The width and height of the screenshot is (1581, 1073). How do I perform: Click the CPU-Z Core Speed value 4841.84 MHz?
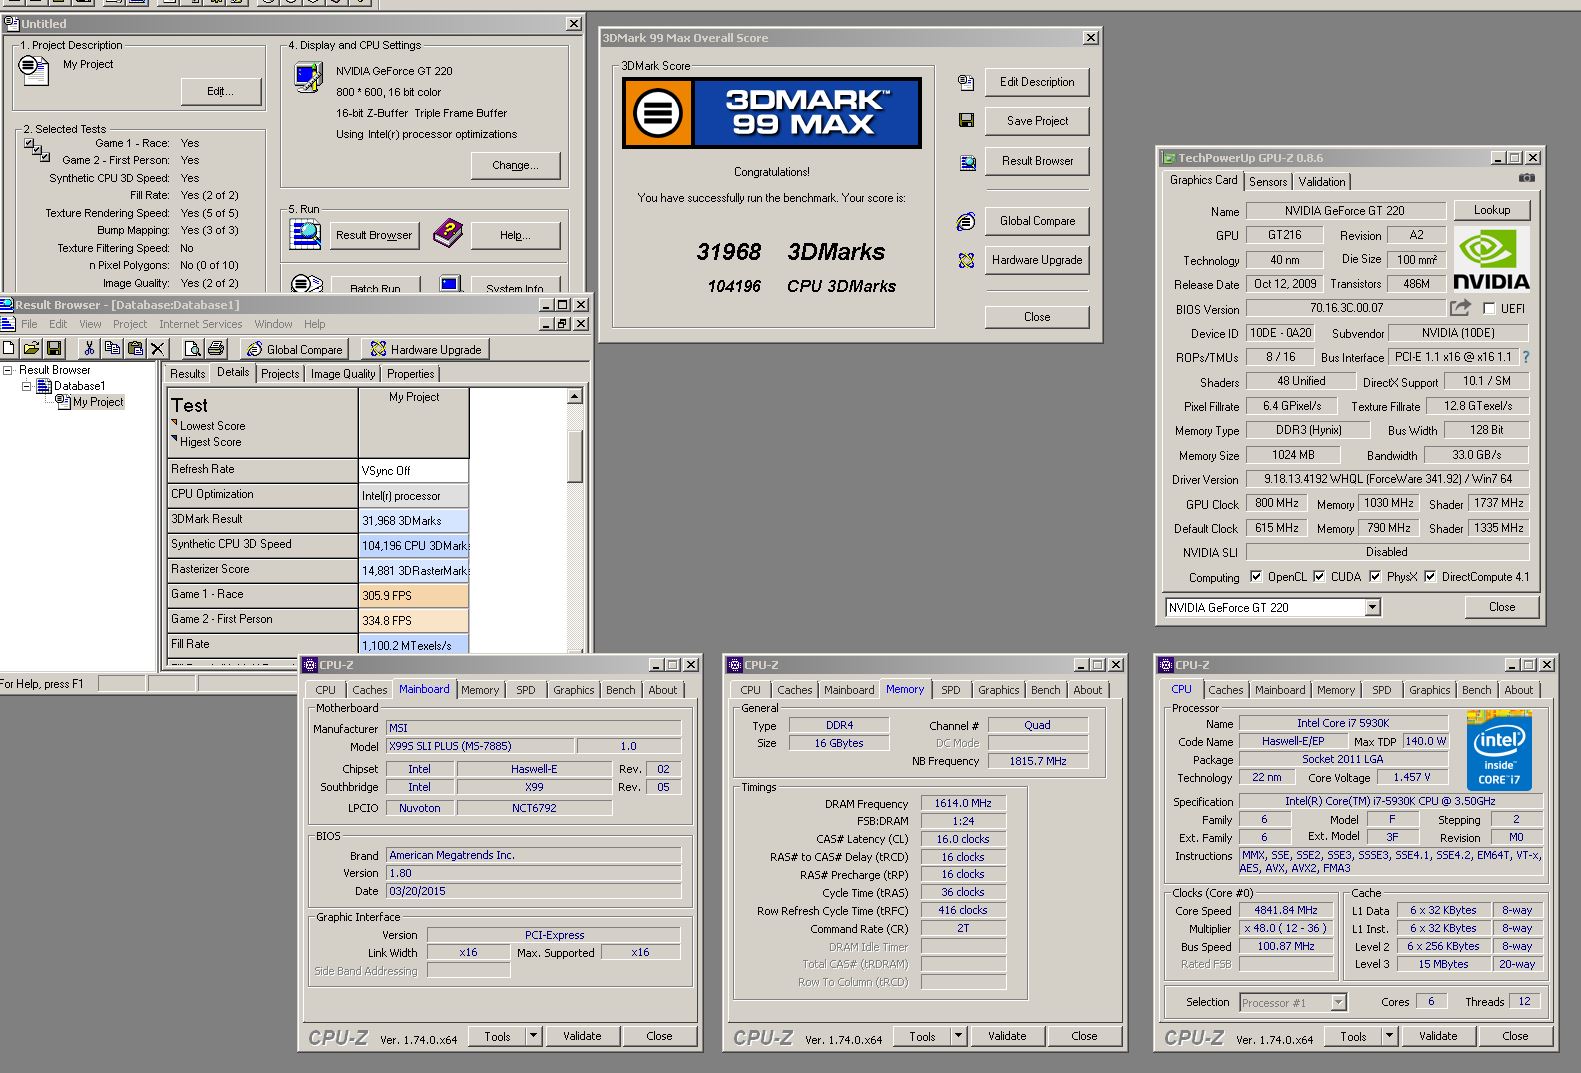click(x=1286, y=910)
